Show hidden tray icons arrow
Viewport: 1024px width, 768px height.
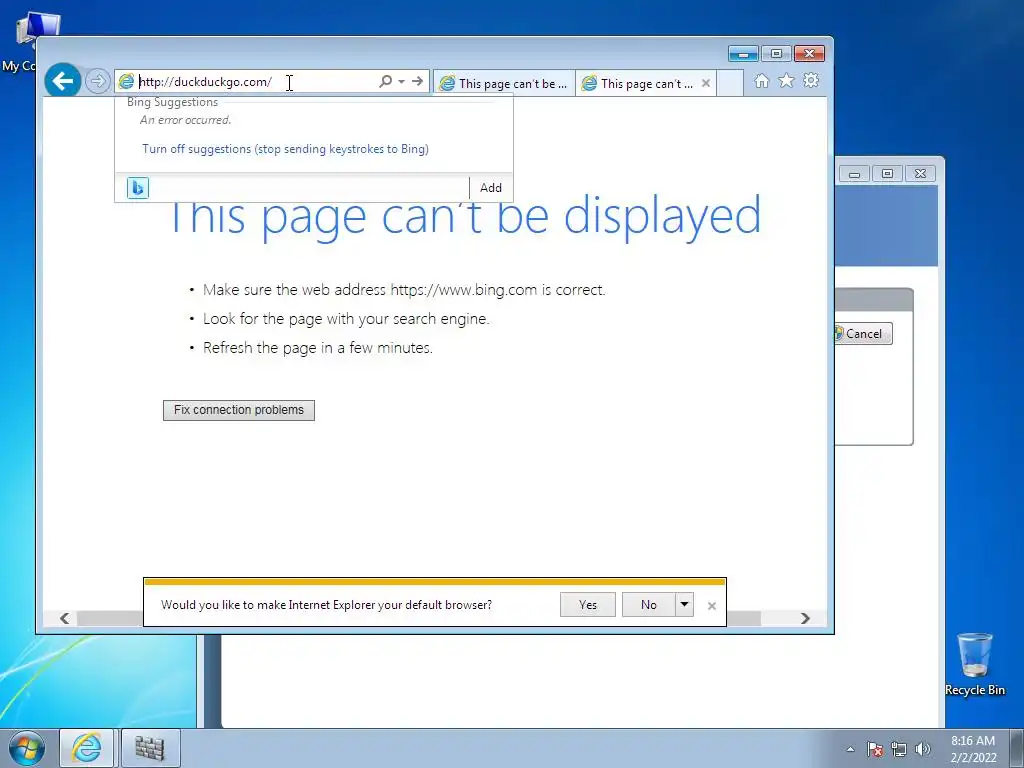[x=850, y=749]
